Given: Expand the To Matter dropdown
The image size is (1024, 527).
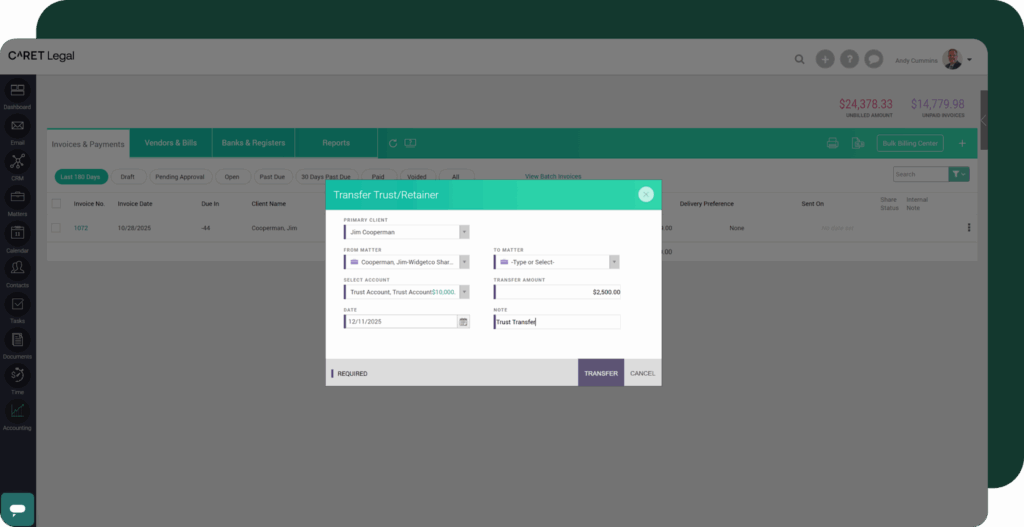Looking at the screenshot, I should (614, 262).
